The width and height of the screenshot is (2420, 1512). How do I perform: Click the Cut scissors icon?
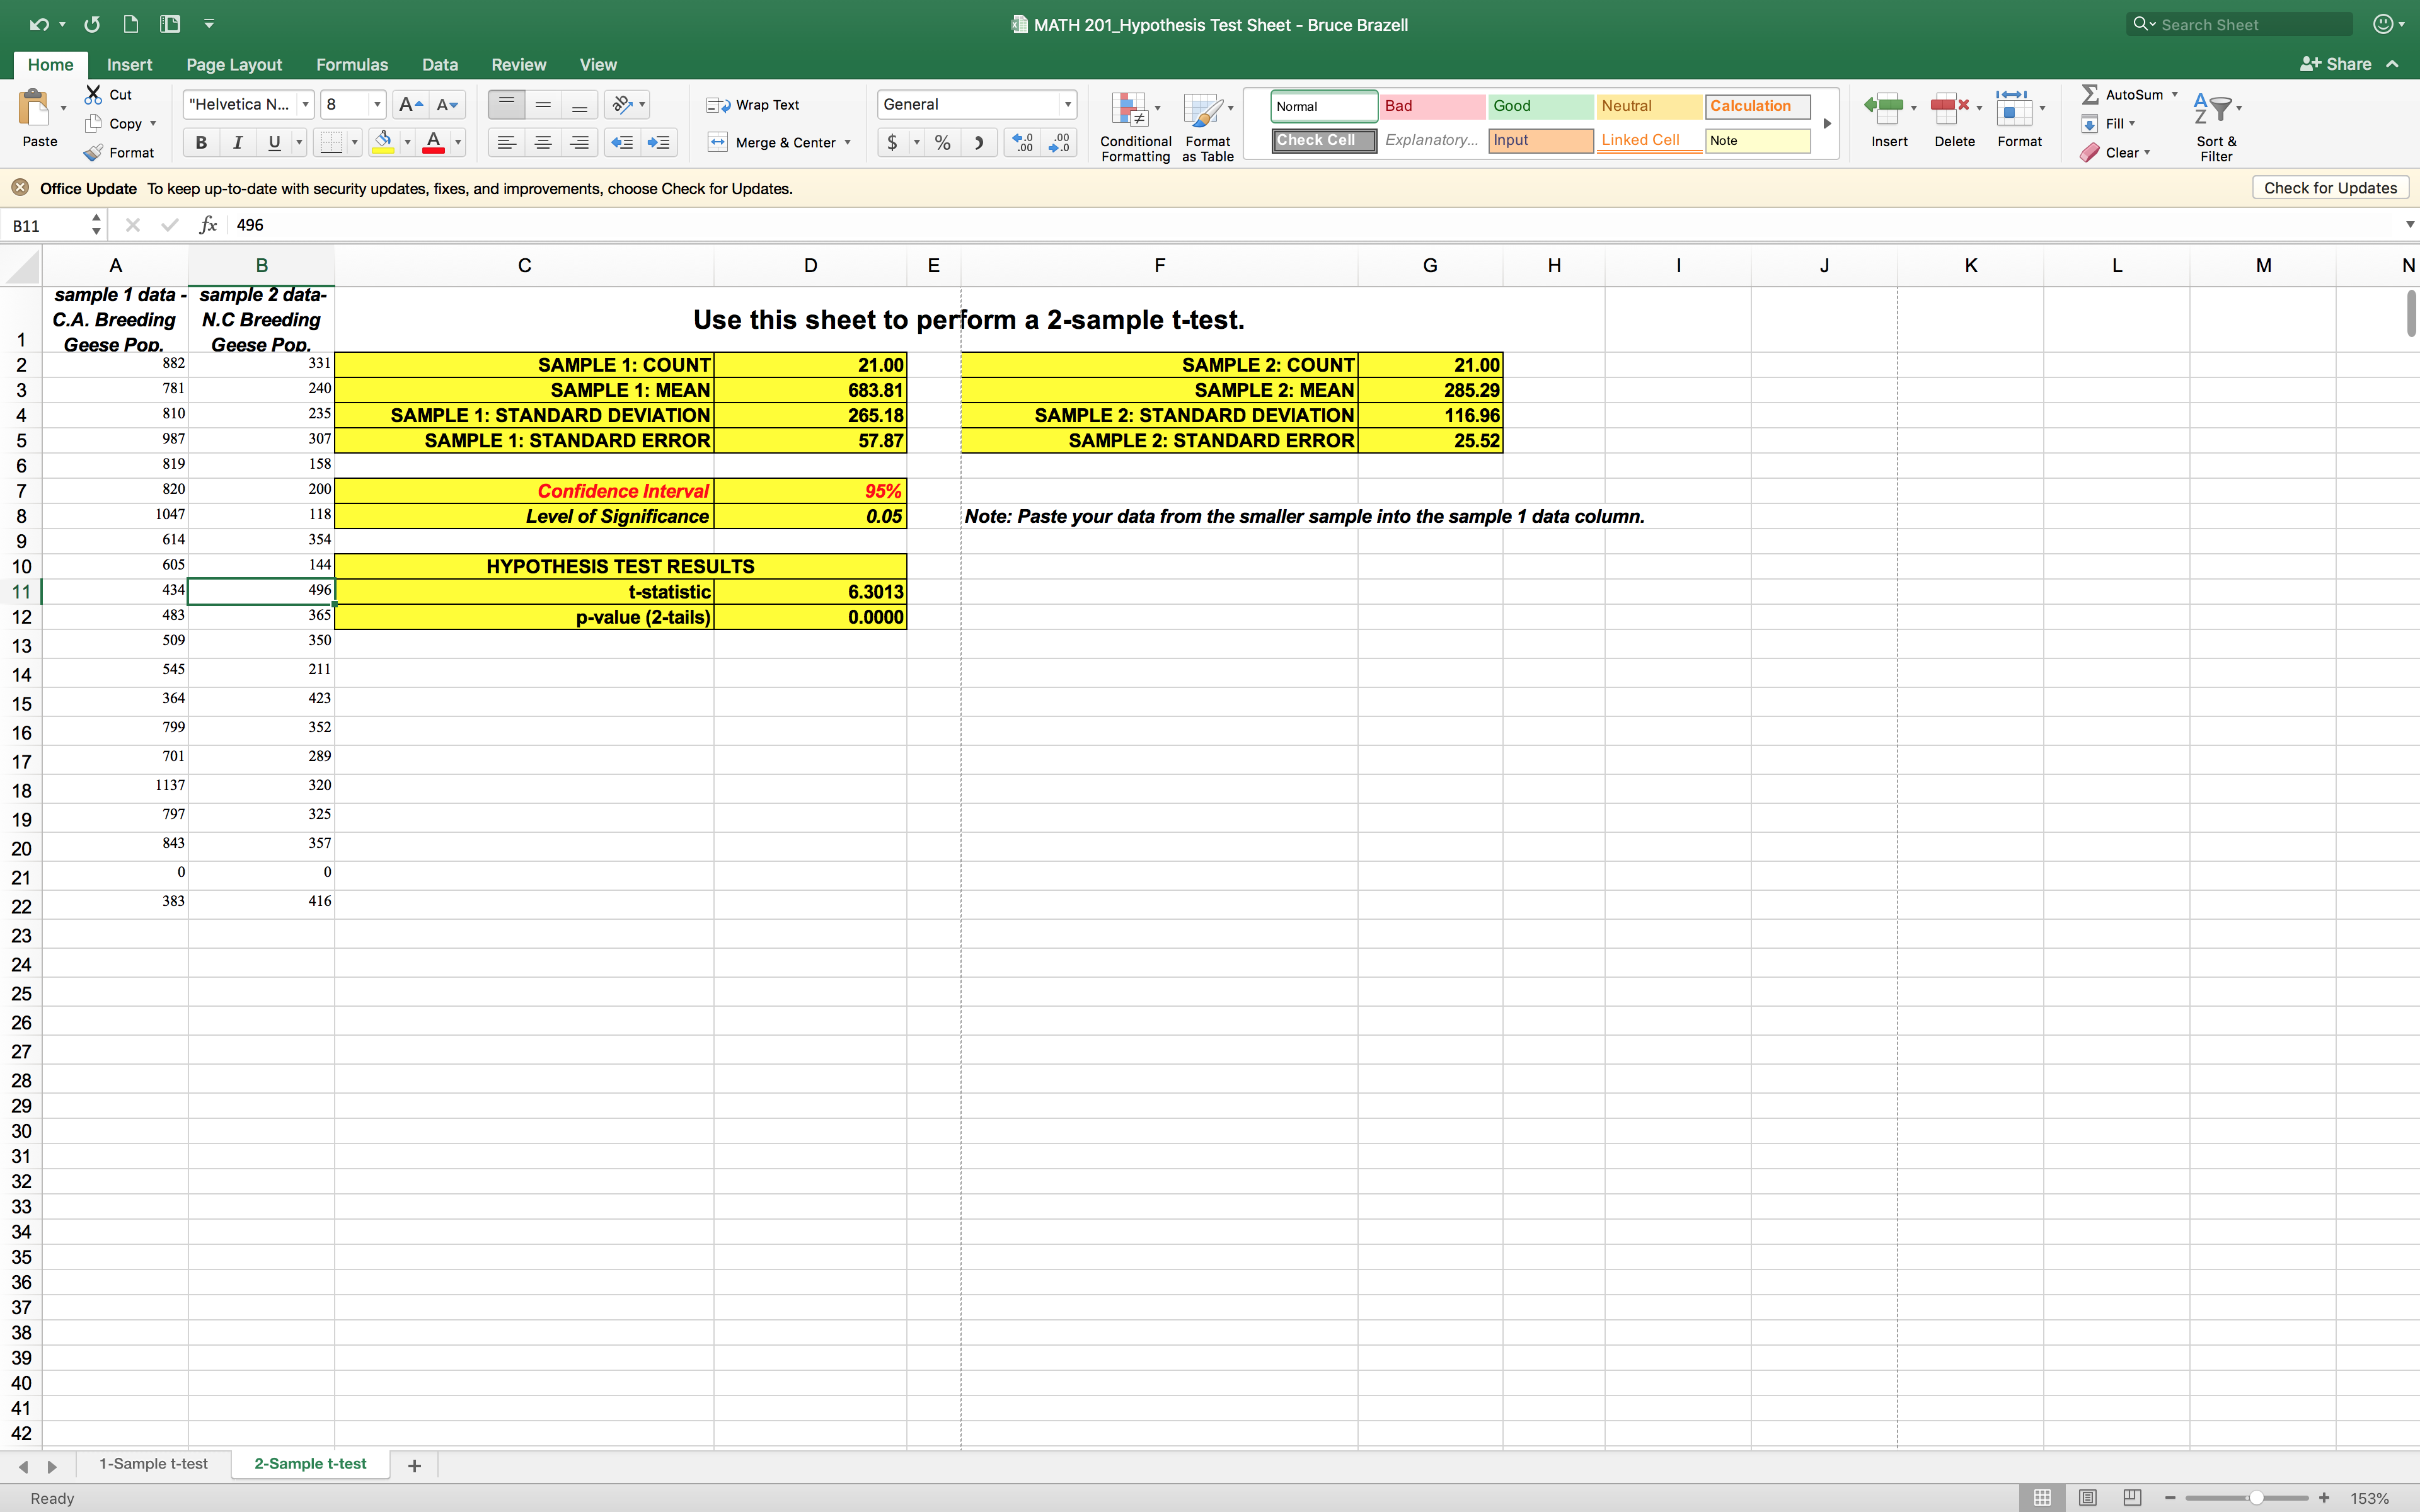click(x=93, y=95)
